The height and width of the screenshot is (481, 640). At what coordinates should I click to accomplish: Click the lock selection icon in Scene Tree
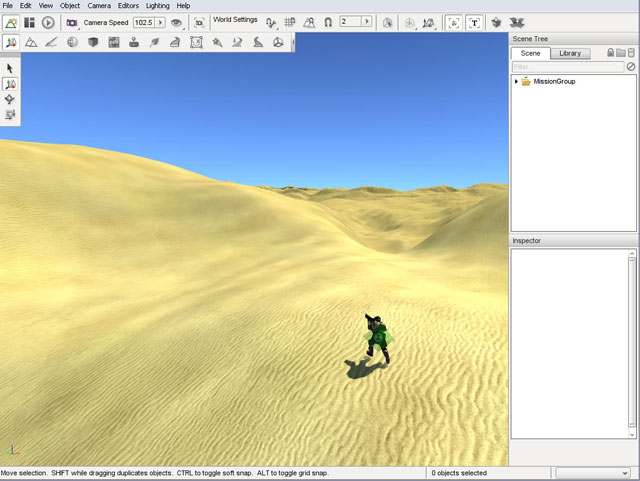click(610, 53)
